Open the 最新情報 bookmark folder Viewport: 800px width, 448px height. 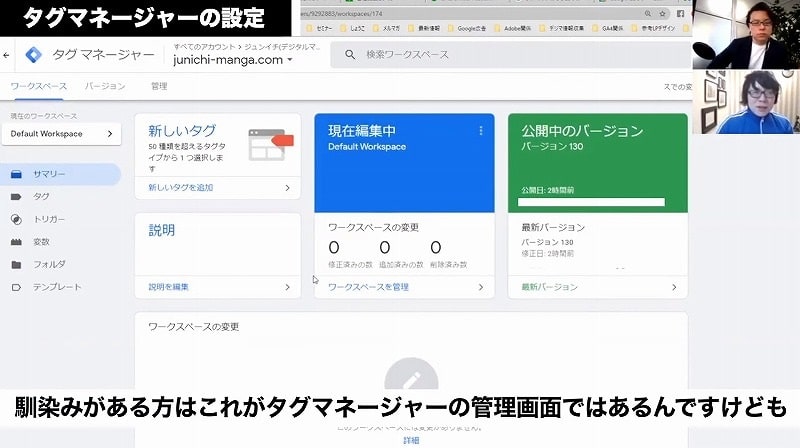423,29
